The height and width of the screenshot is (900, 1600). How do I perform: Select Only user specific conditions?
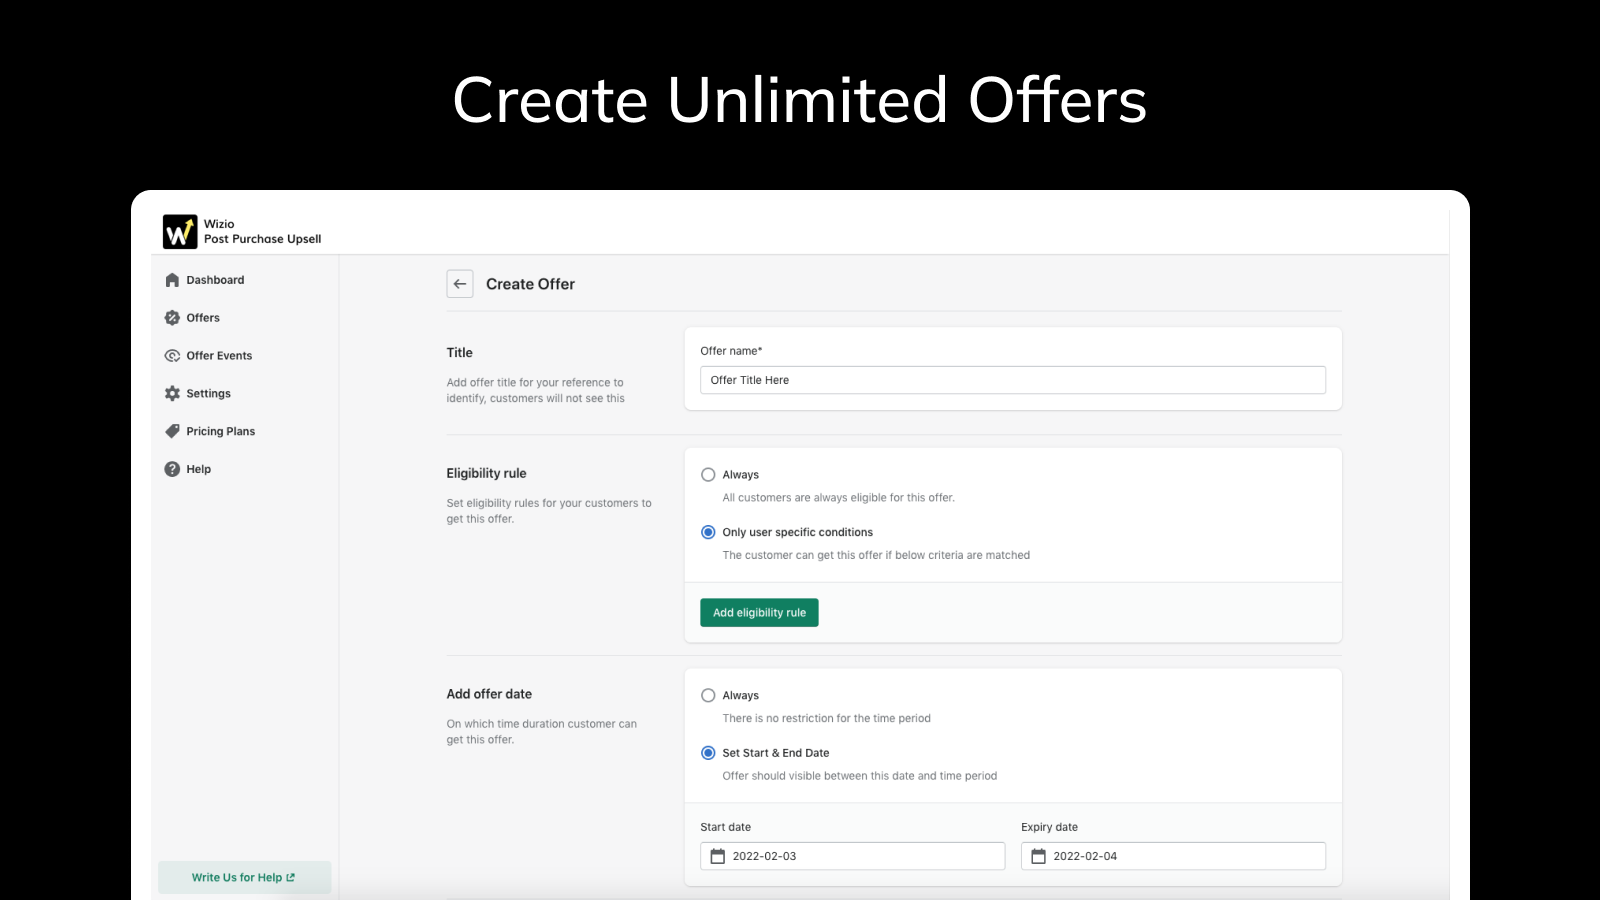[x=708, y=532]
